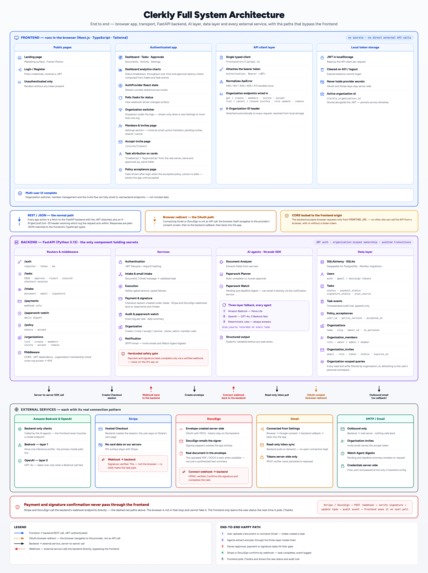Screen dimensions: 428x573
Task: Click the Dashboard analytics charts icon
Action: point(120,70)
